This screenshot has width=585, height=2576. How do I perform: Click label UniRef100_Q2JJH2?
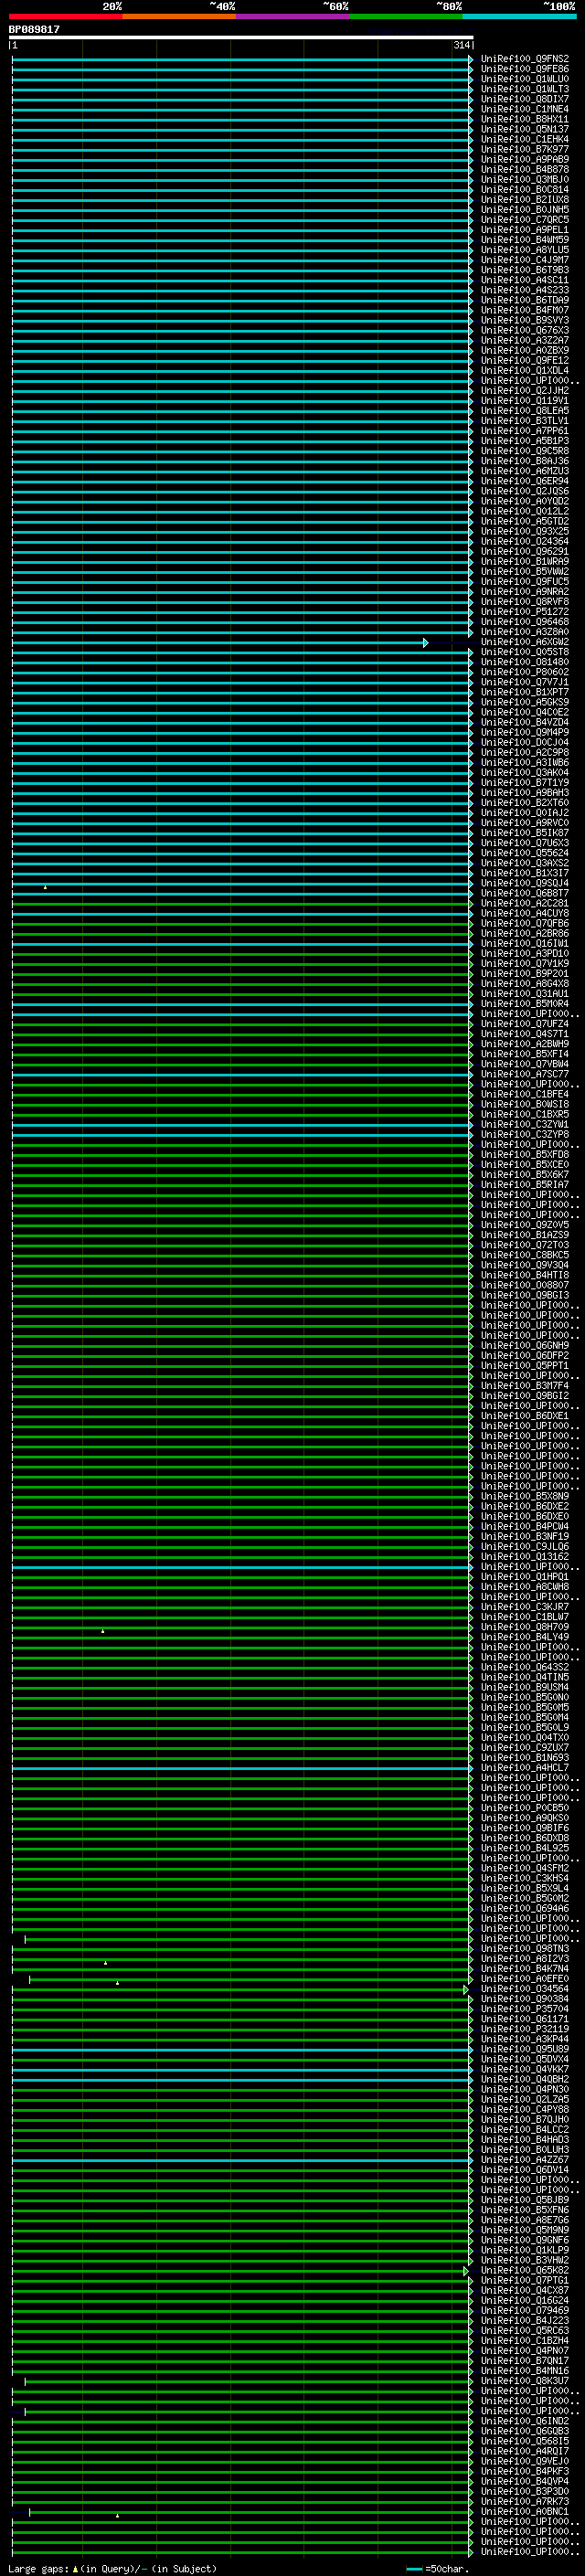coord(525,390)
